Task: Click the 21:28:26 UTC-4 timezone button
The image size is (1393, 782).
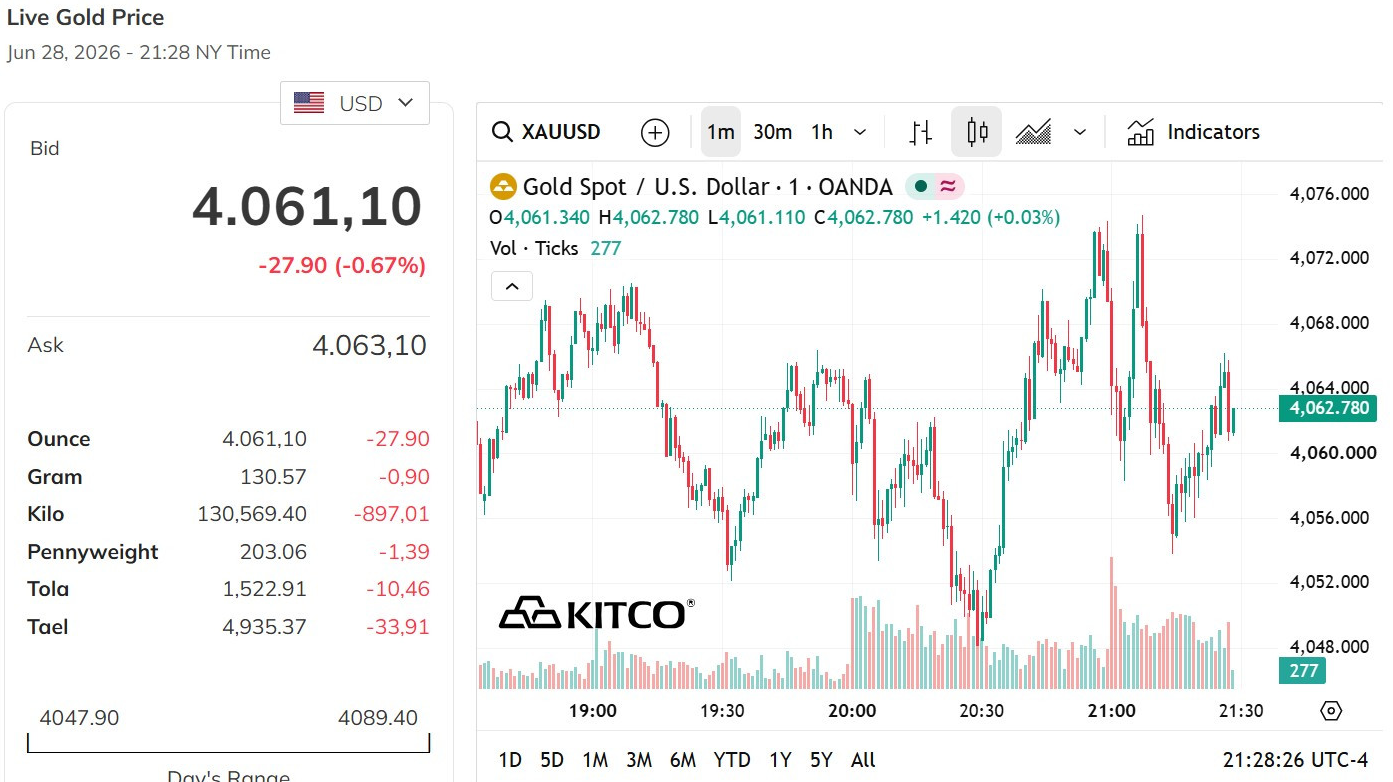Action: tap(1295, 760)
